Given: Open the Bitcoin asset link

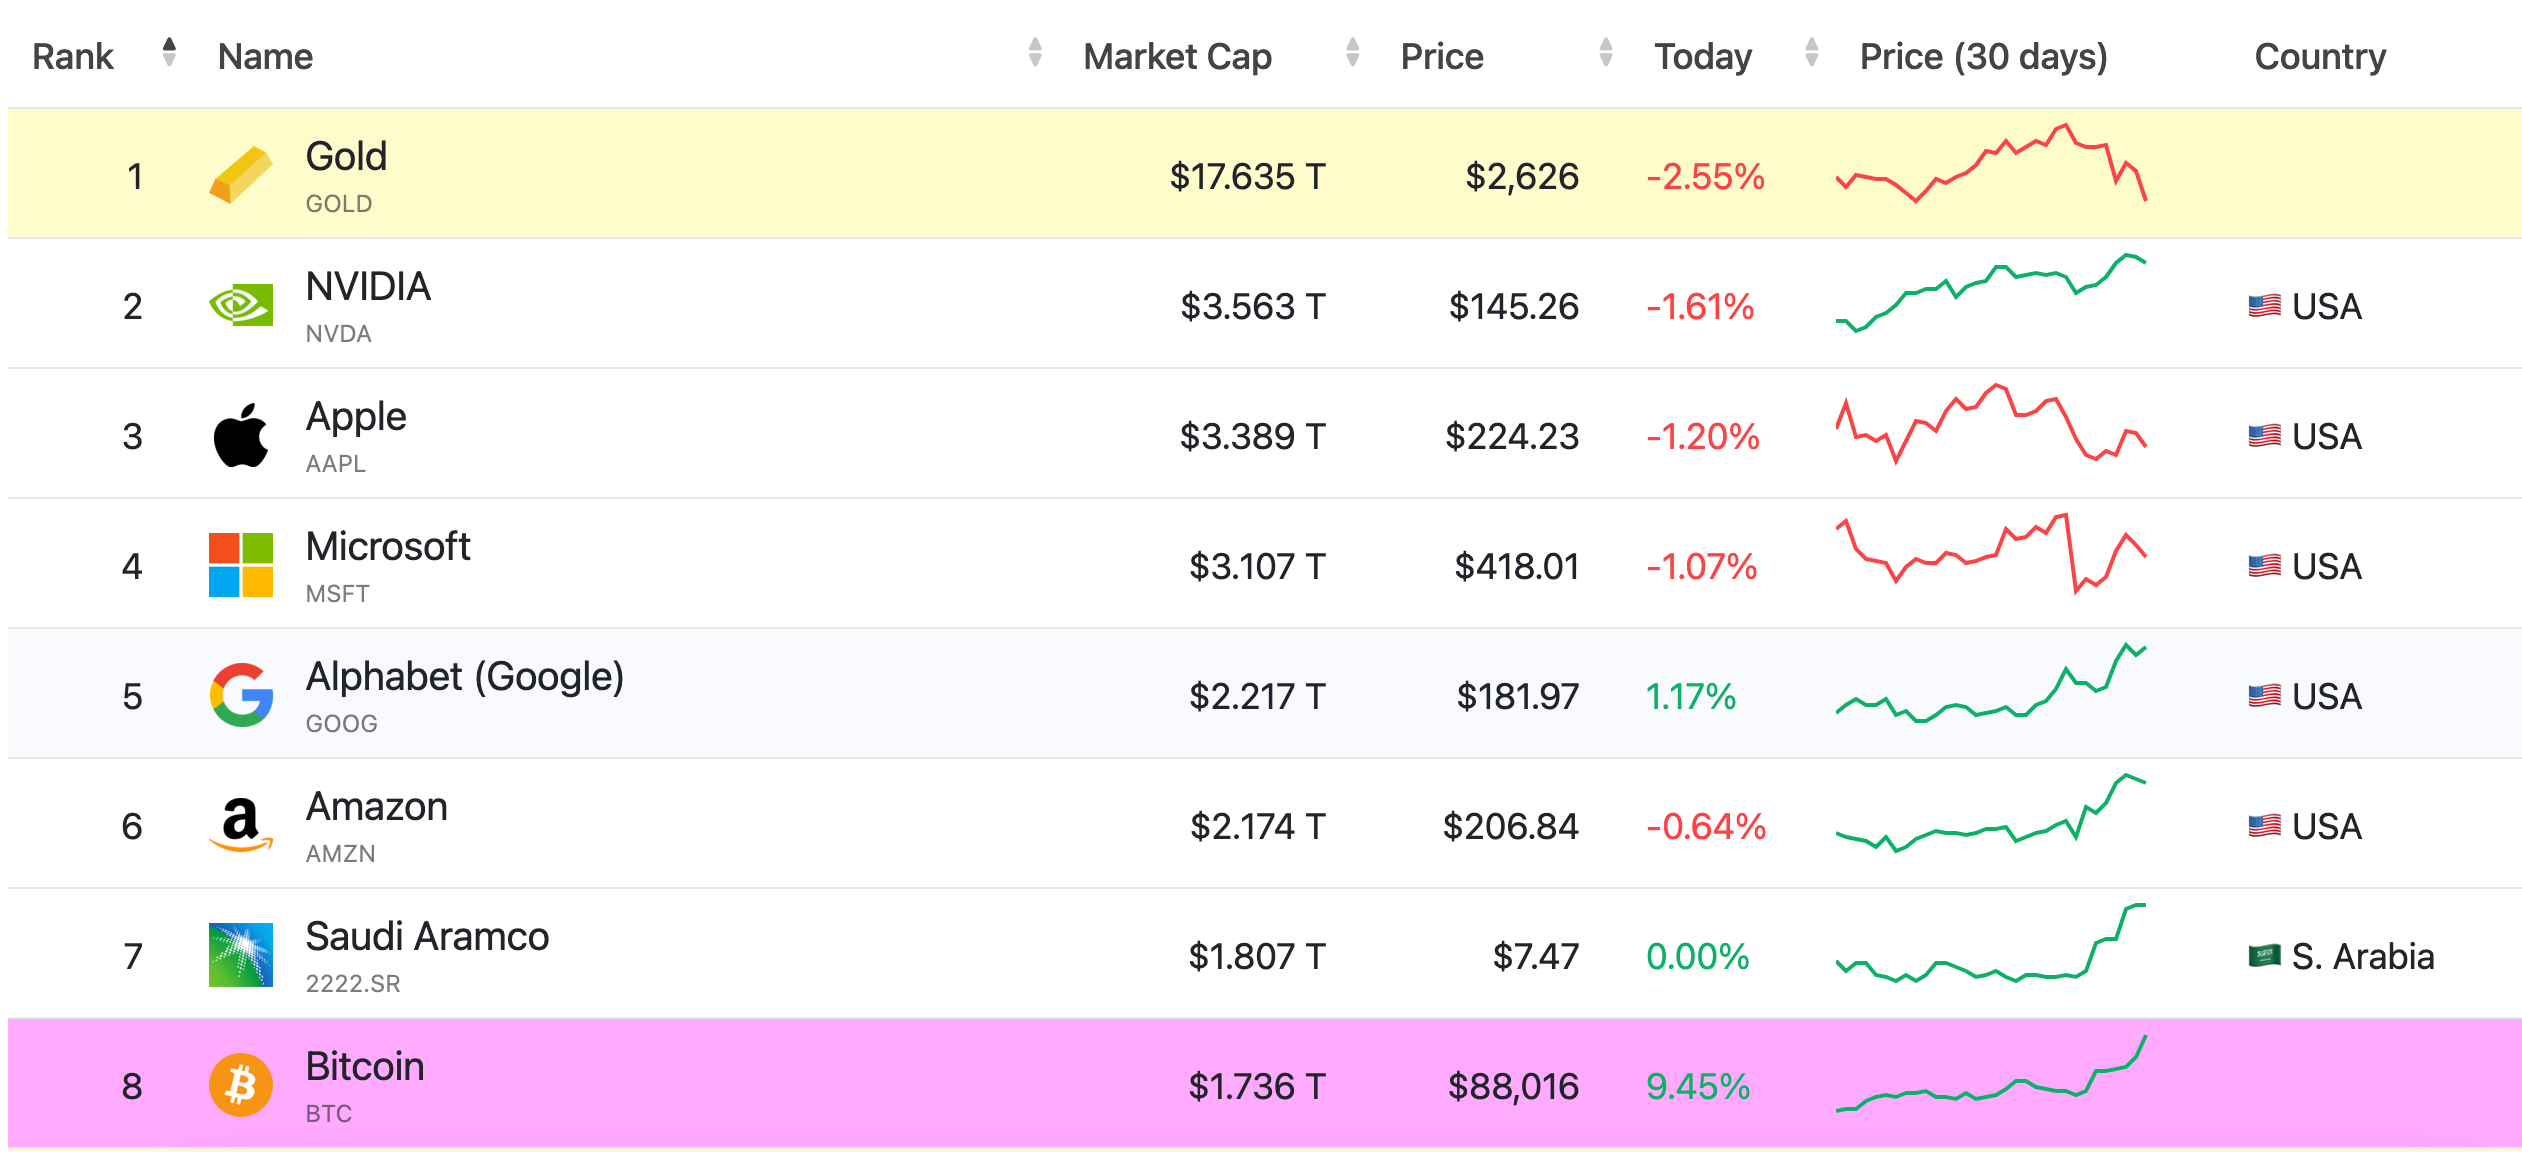Looking at the screenshot, I should click(x=365, y=1066).
